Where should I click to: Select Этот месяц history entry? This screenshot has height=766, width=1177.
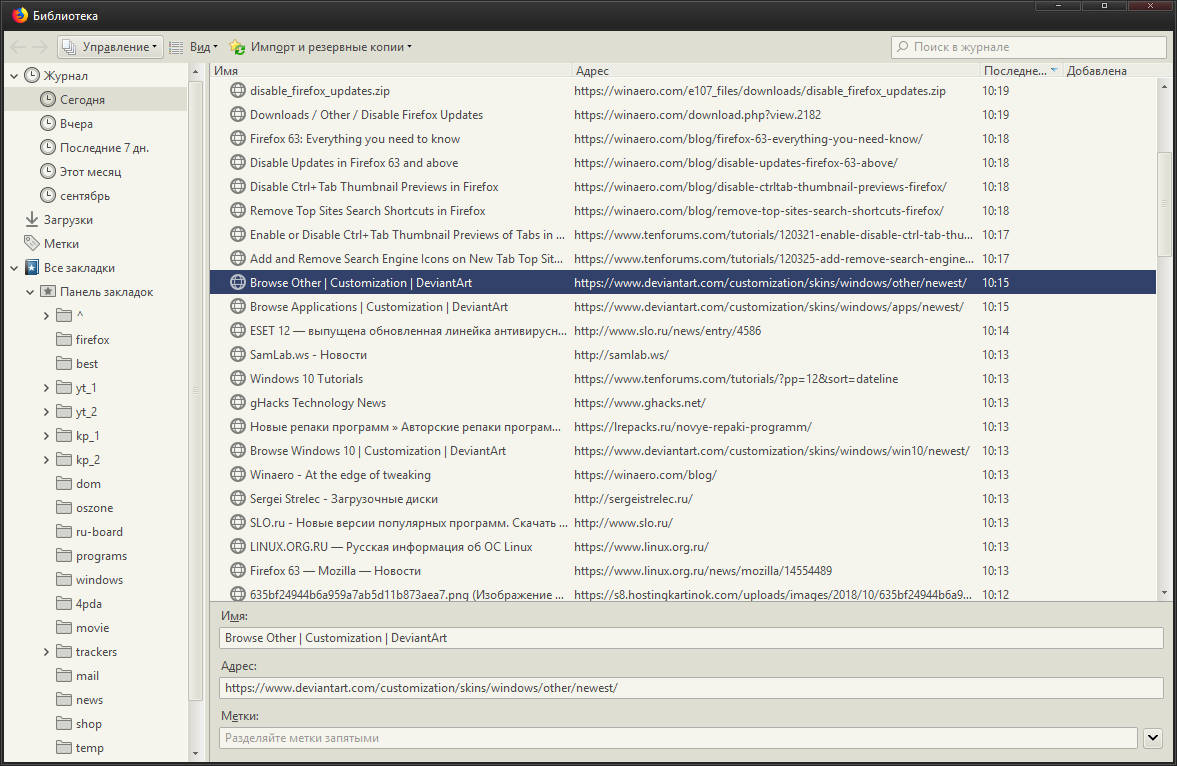point(90,172)
